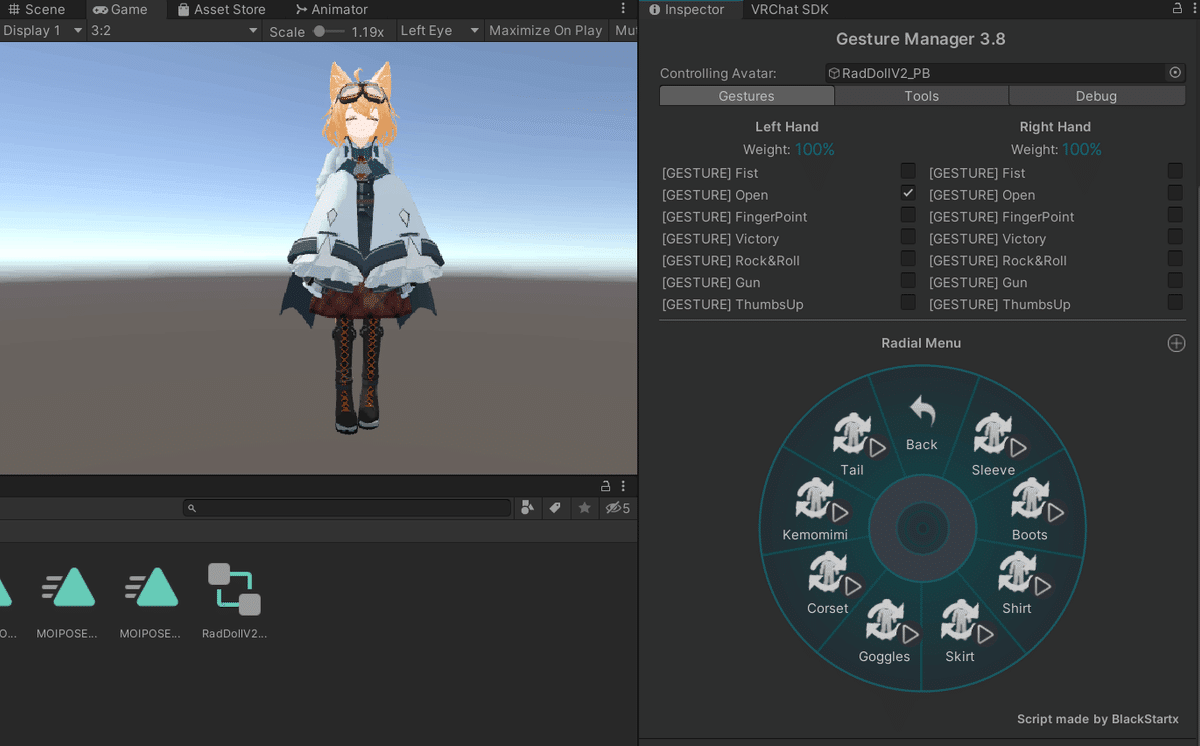Check the right hand Victory gesture
The height and width of the screenshot is (746, 1200).
(x=1174, y=236)
